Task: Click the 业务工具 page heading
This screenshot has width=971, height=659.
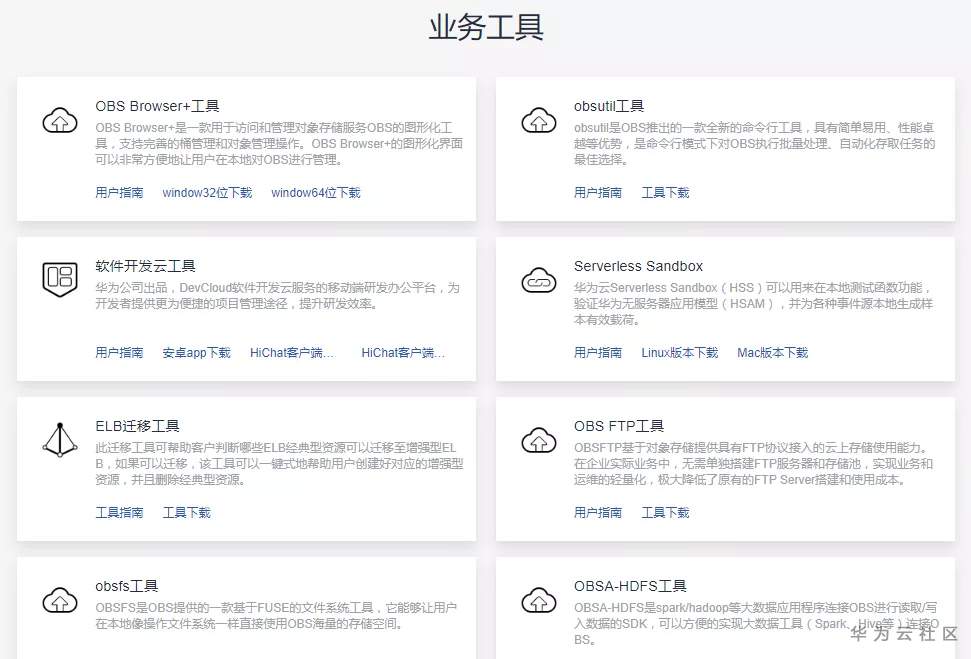Action: [486, 27]
